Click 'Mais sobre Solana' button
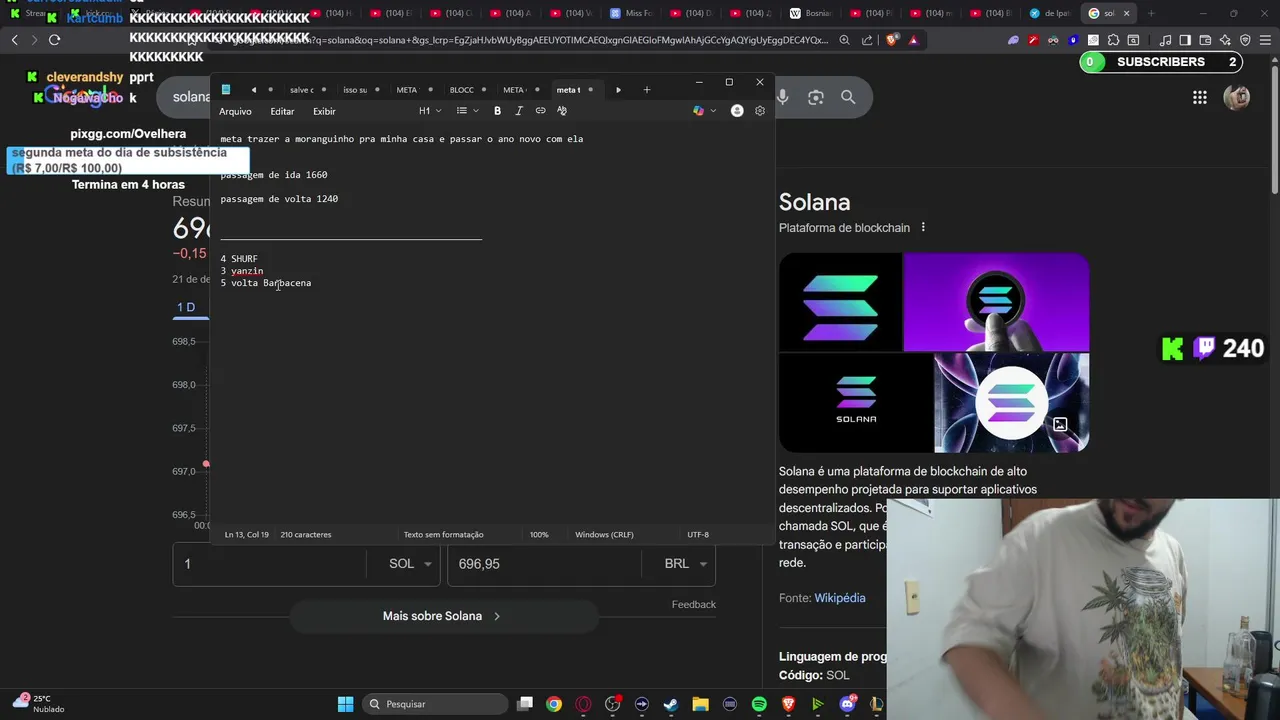1280x720 pixels. click(443, 616)
